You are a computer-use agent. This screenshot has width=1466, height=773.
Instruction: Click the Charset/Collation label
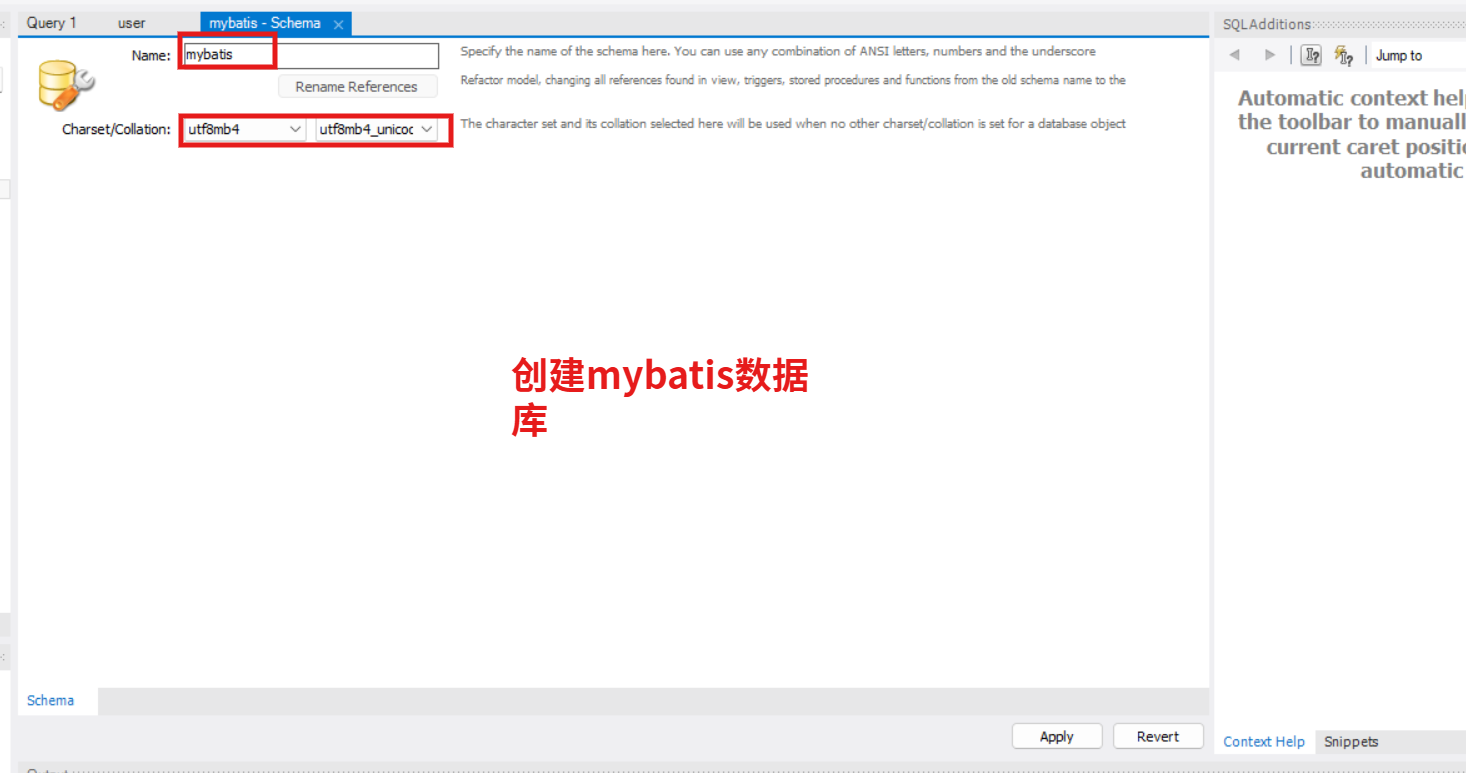pos(116,130)
